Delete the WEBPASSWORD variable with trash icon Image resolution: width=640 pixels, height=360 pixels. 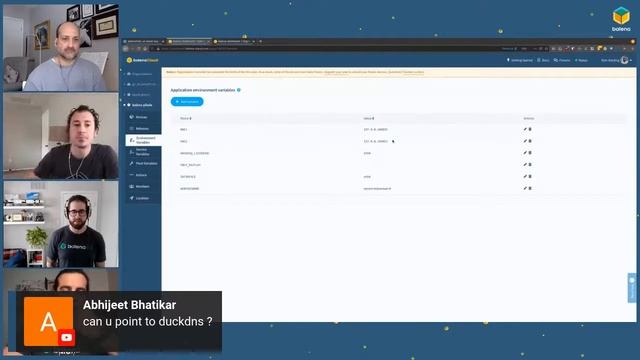click(x=530, y=189)
